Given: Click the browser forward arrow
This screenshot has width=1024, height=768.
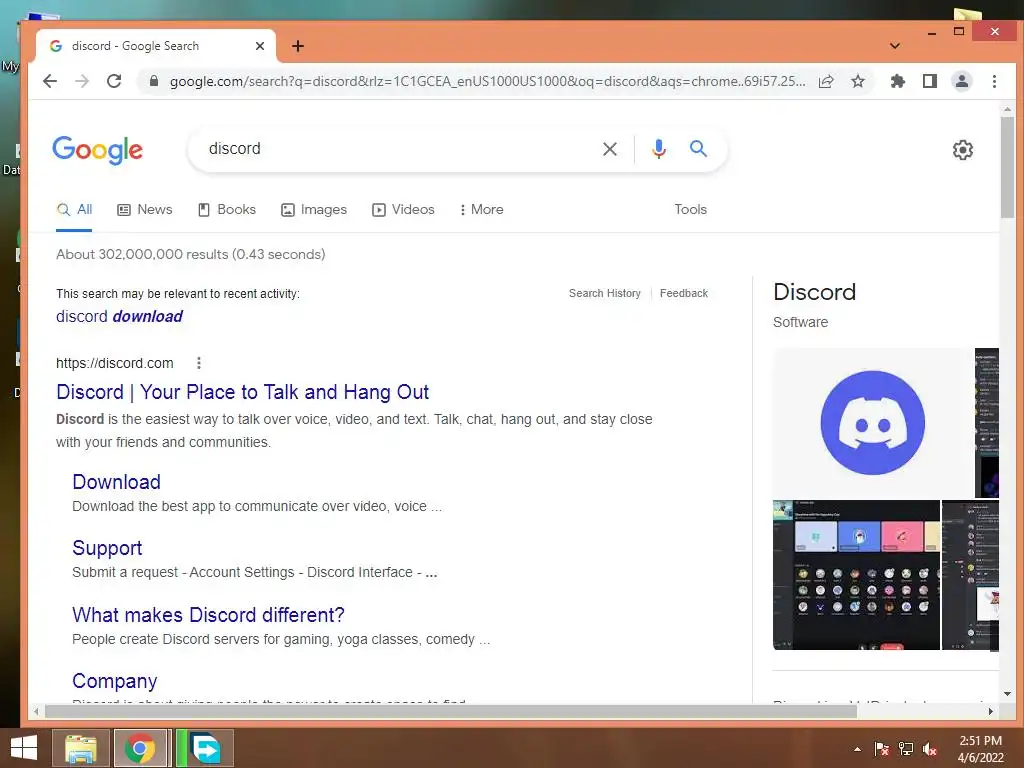Looking at the screenshot, I should click(x=82, y=81).
